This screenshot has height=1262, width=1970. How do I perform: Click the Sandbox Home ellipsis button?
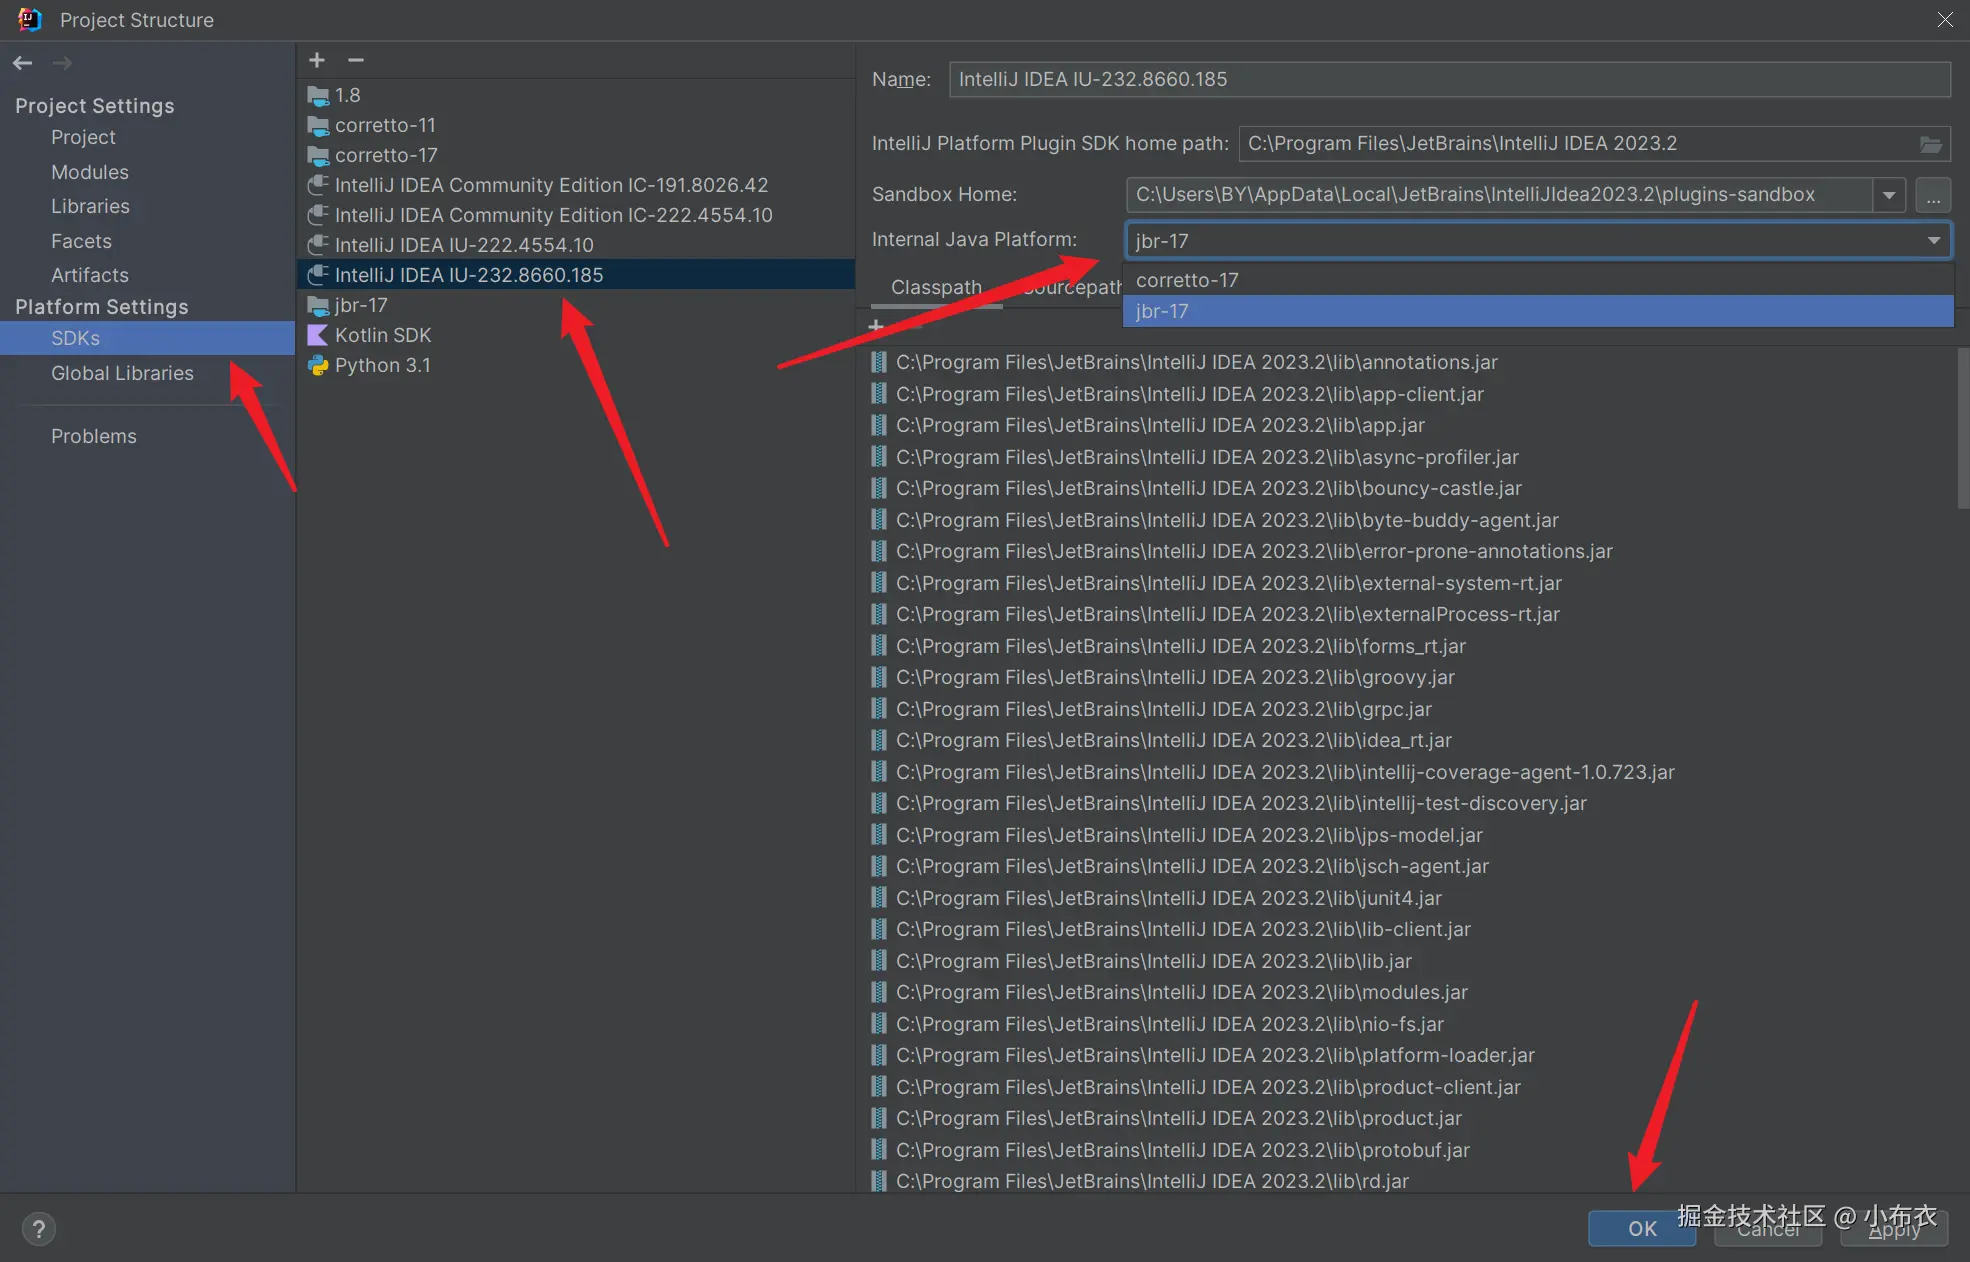pos(1933,195)
